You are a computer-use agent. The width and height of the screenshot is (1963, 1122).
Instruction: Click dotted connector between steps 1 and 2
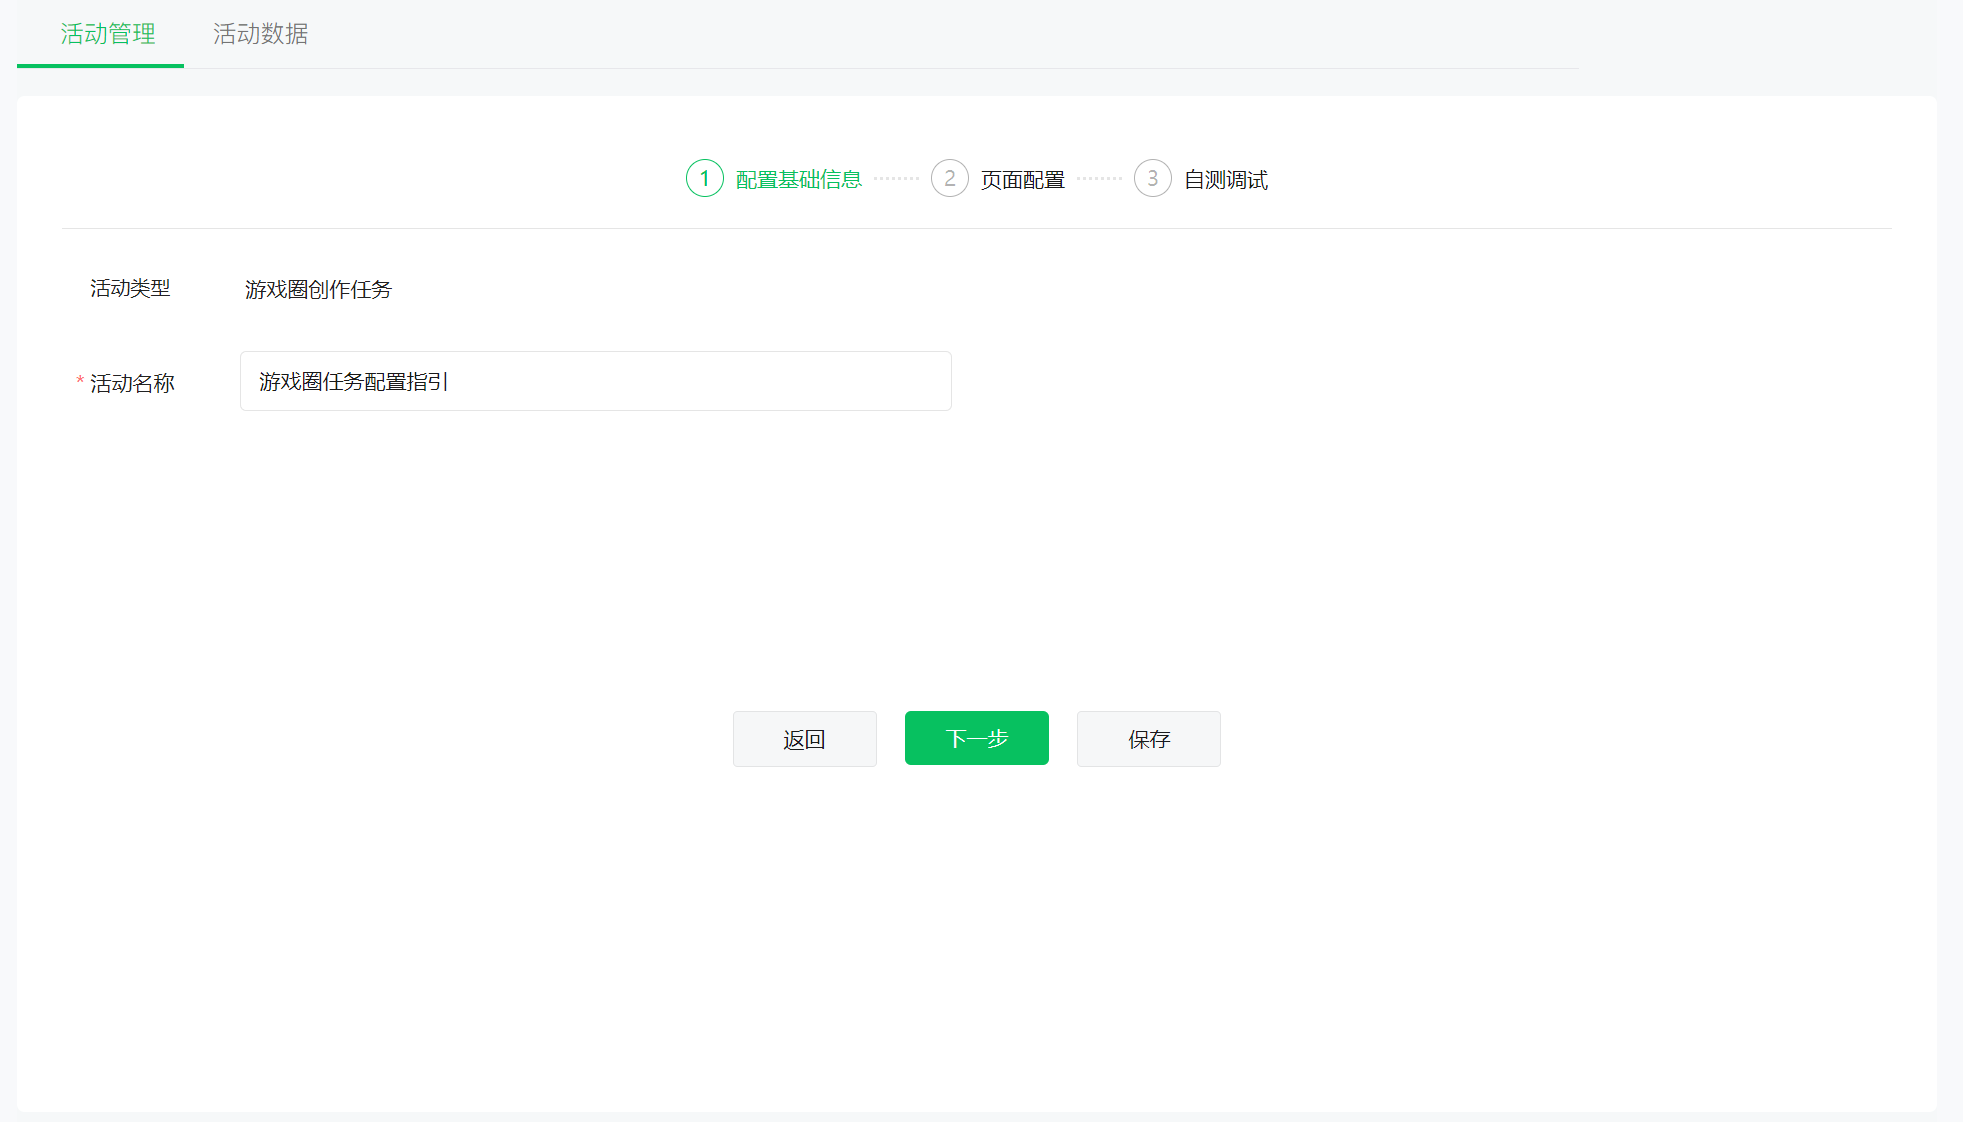(896, 179)
